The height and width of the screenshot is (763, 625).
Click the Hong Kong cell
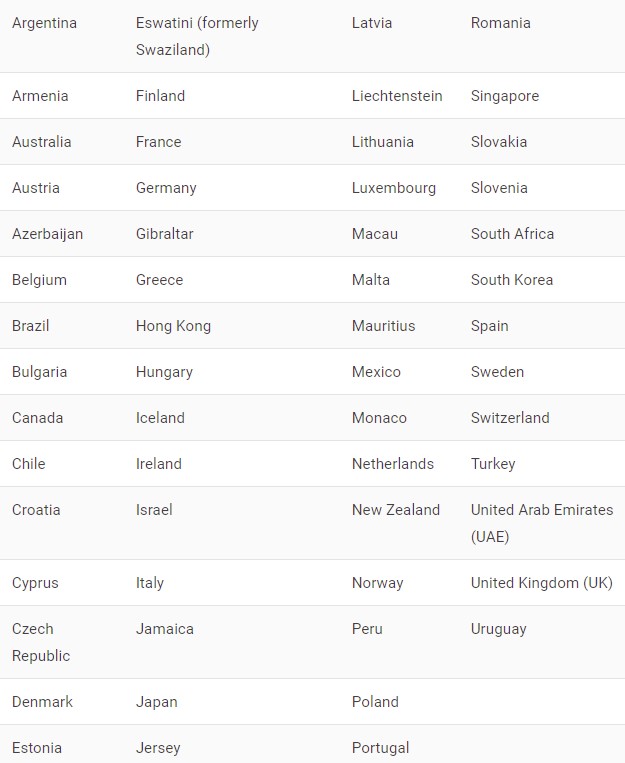click(173, 326)
